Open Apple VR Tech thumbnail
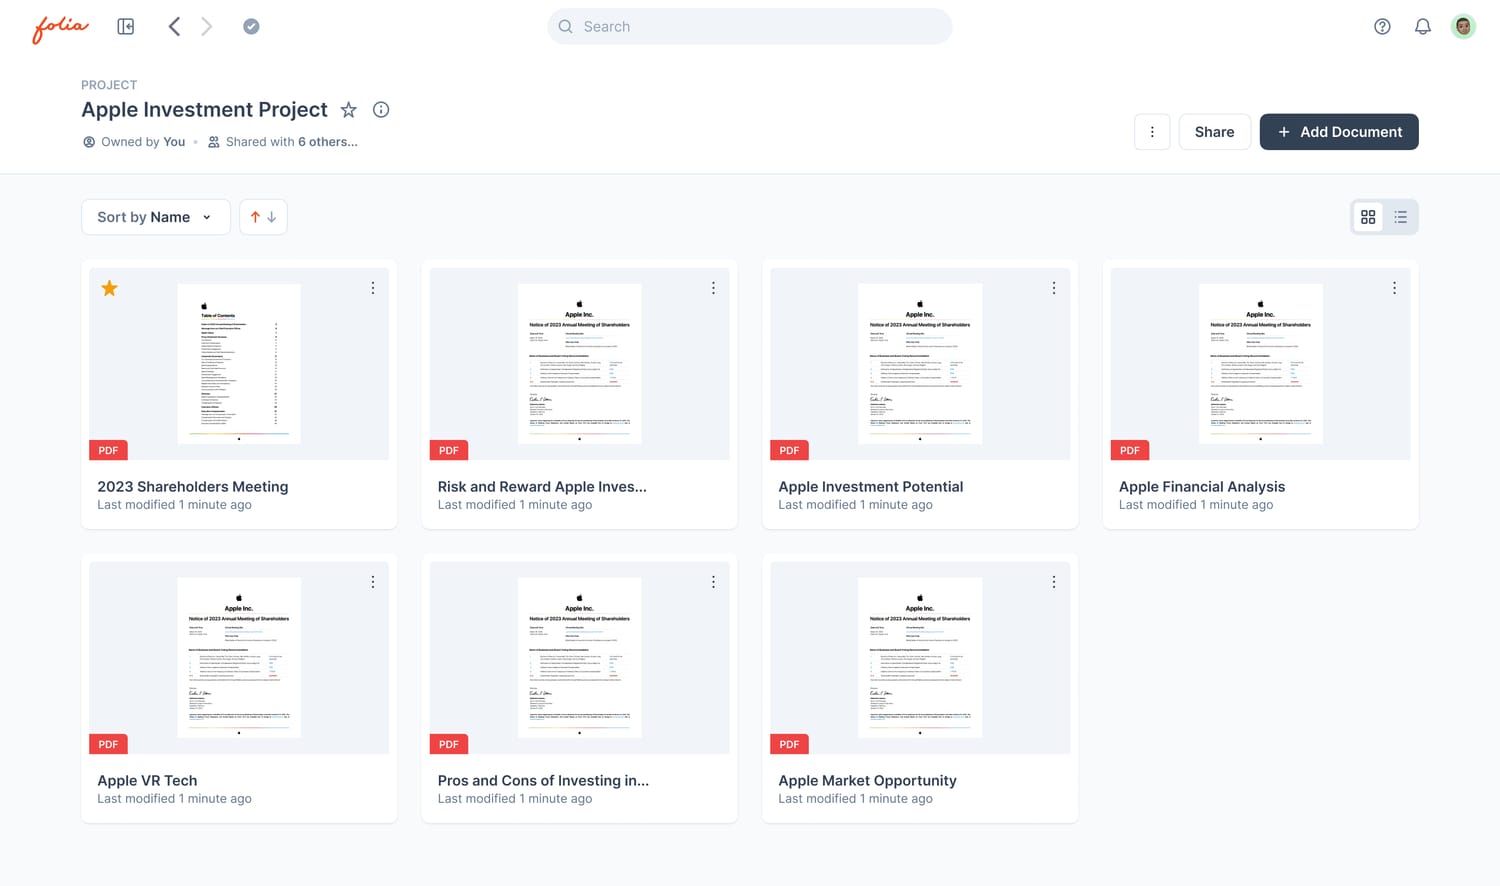The image size is (1500, 886). [x=239, y=658]
